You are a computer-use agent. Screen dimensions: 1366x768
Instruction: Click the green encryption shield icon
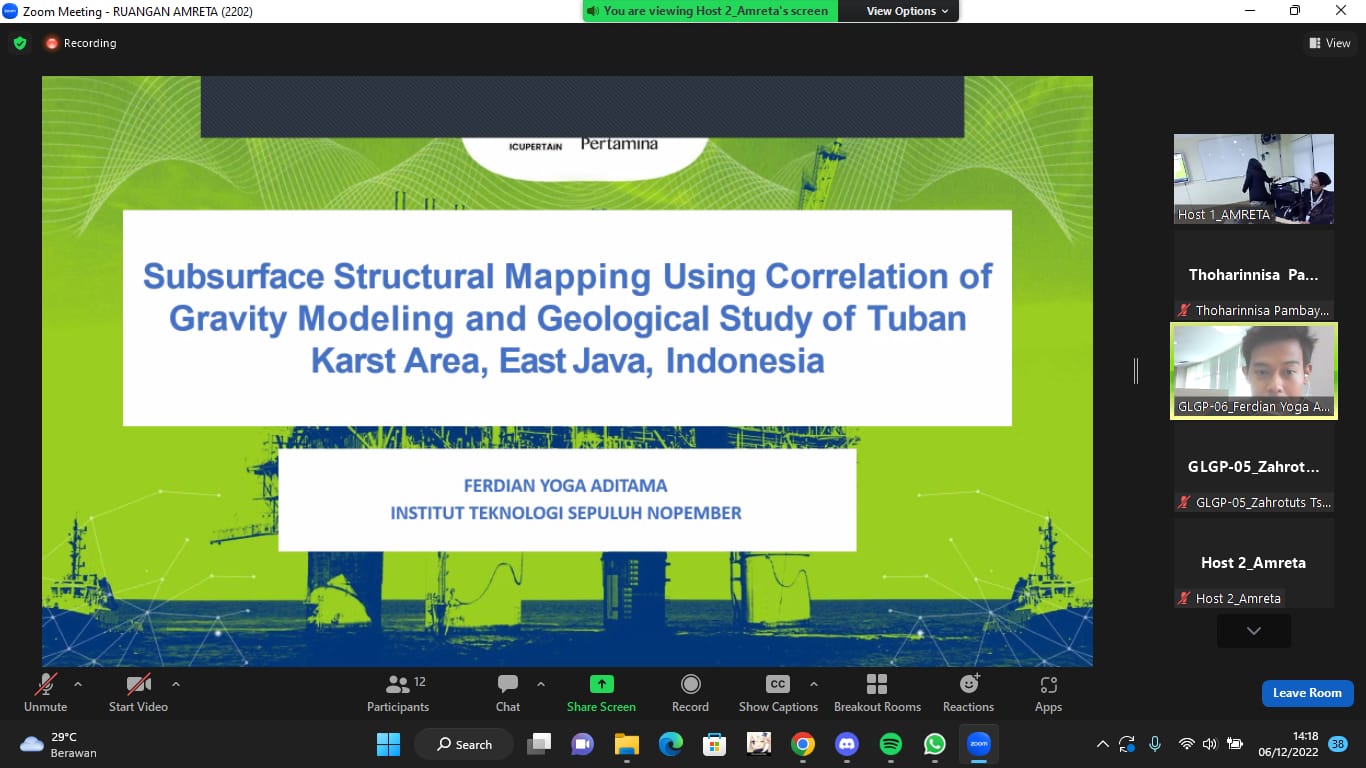click(x=19, y=43)
